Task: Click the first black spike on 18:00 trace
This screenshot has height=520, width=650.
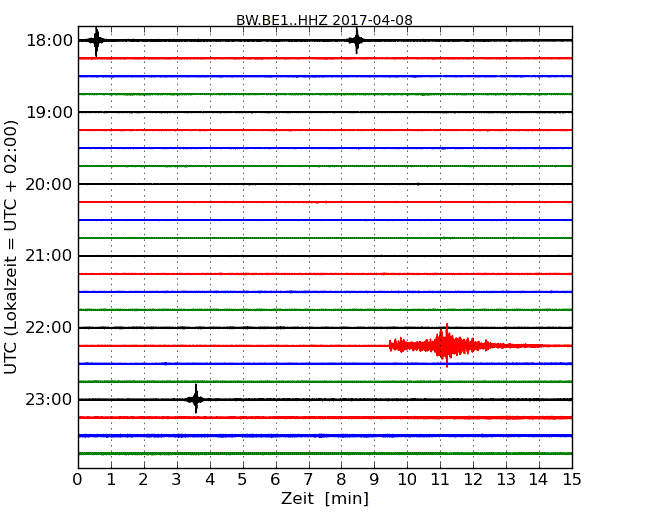Action: click(x=96, y=41)
